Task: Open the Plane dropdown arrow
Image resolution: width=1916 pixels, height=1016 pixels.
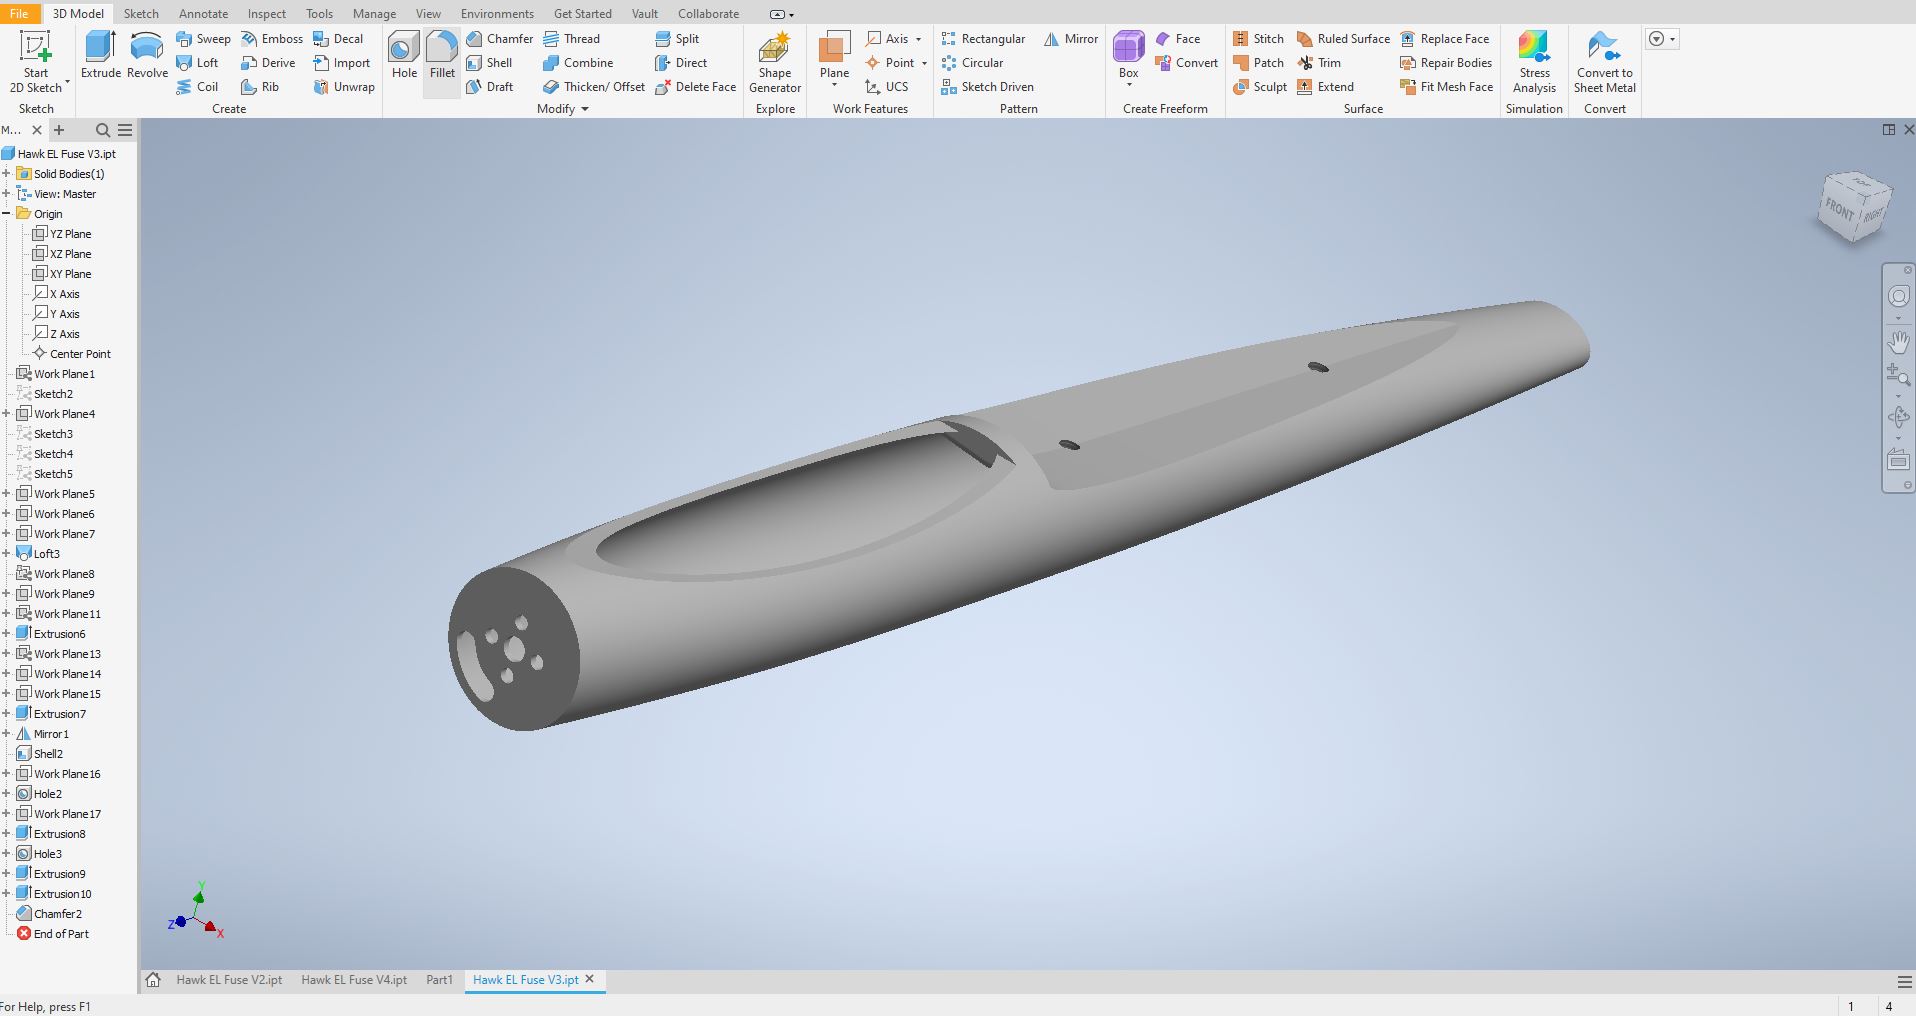Action: tap(834, 86)
